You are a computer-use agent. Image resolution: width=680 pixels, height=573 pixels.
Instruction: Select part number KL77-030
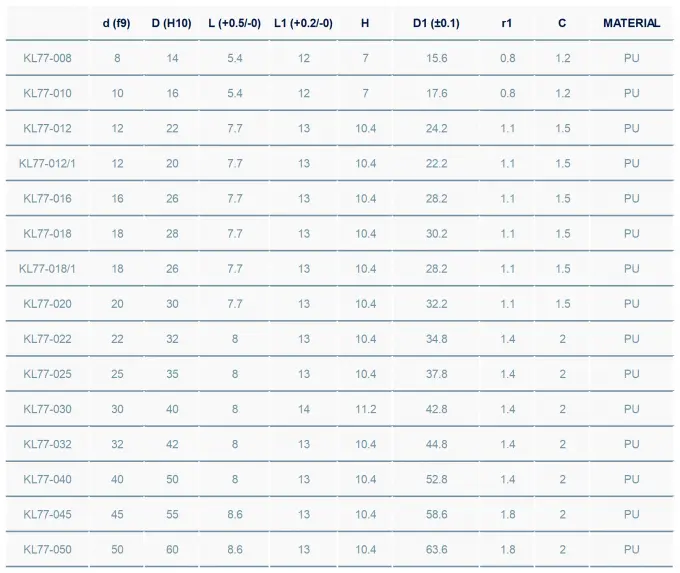[48, 409]
